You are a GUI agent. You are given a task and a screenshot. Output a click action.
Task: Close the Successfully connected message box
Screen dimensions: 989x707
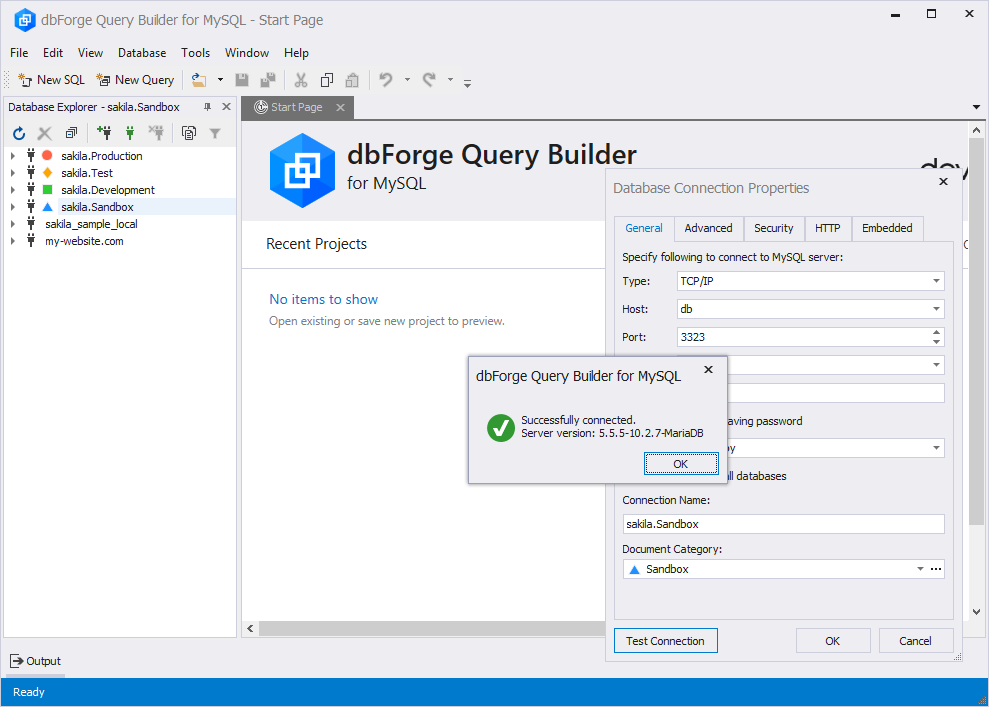tap(708, 370)
